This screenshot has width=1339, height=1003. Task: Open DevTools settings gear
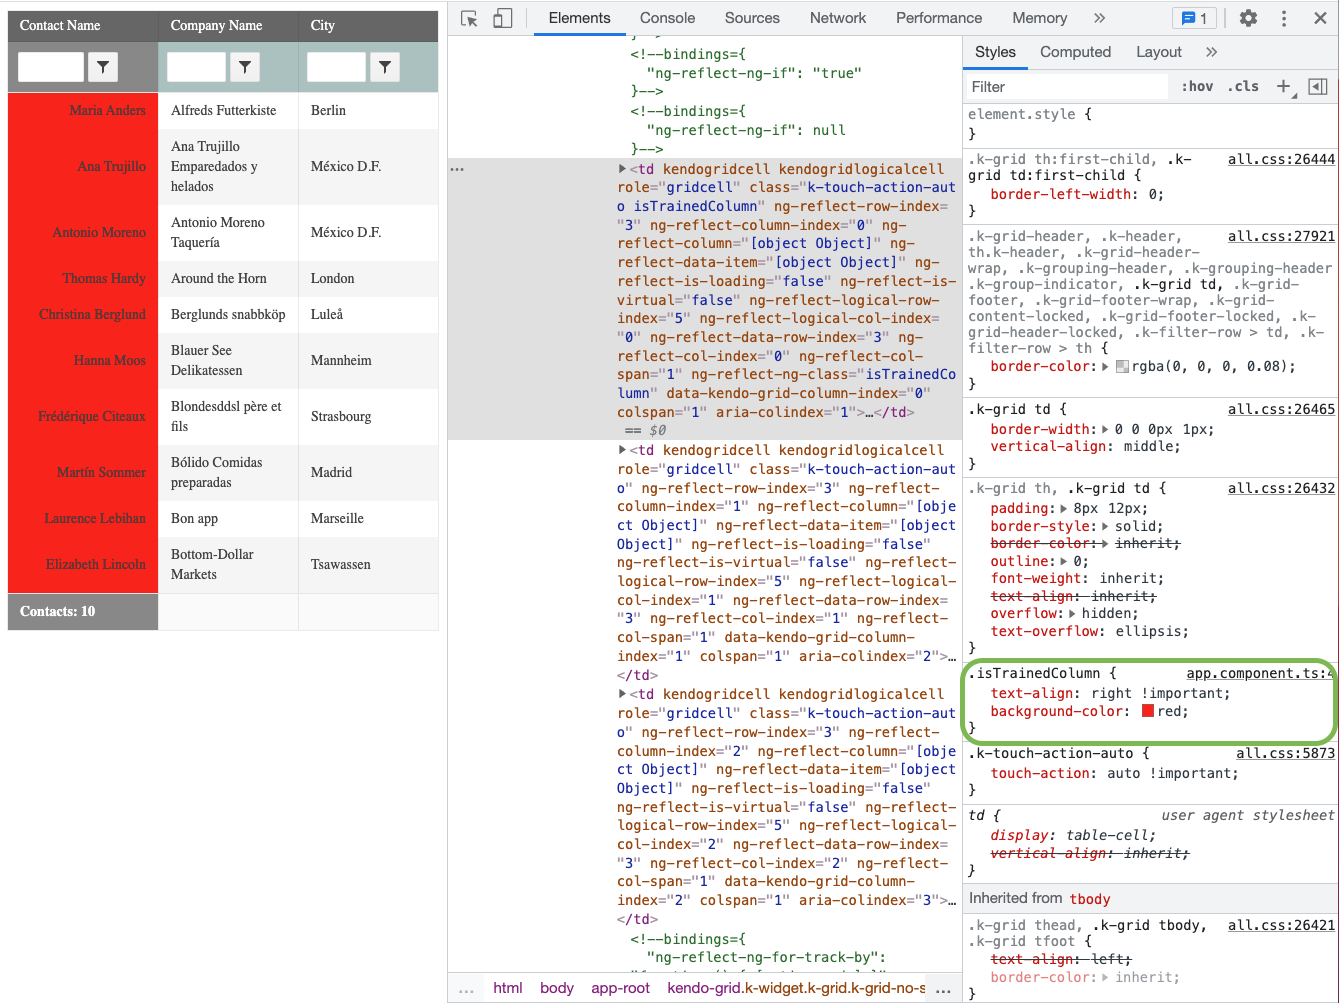click(1248, 18)
